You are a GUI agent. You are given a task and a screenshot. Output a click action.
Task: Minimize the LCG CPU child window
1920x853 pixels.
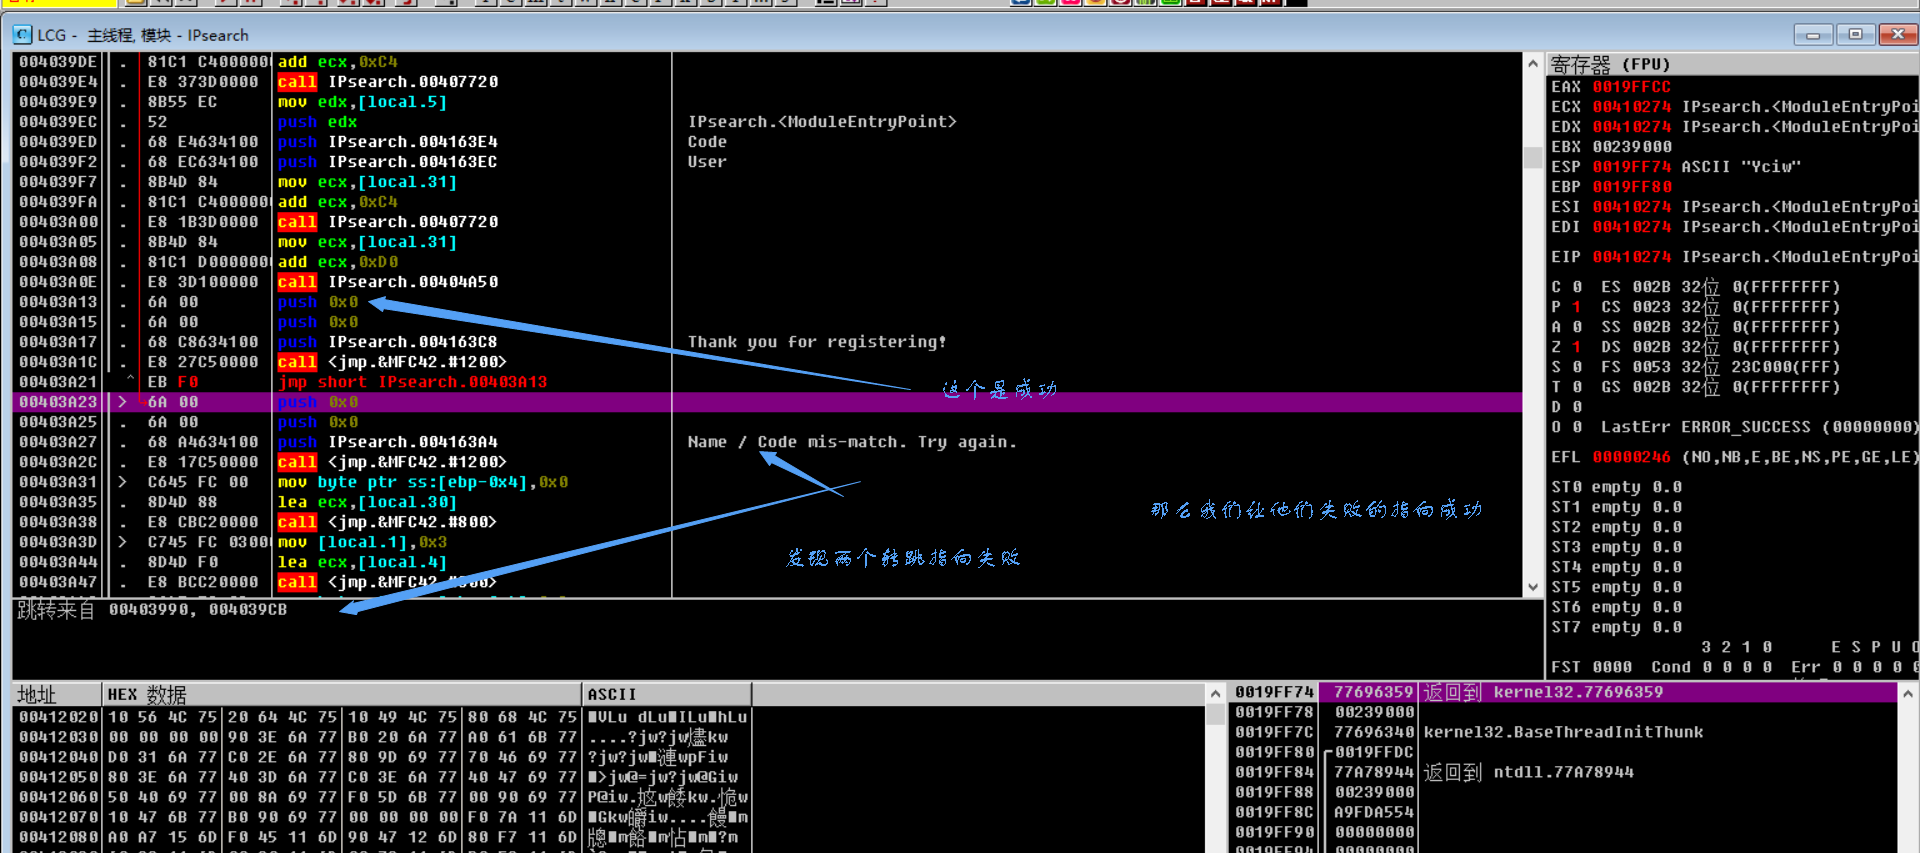point(1813,35)
